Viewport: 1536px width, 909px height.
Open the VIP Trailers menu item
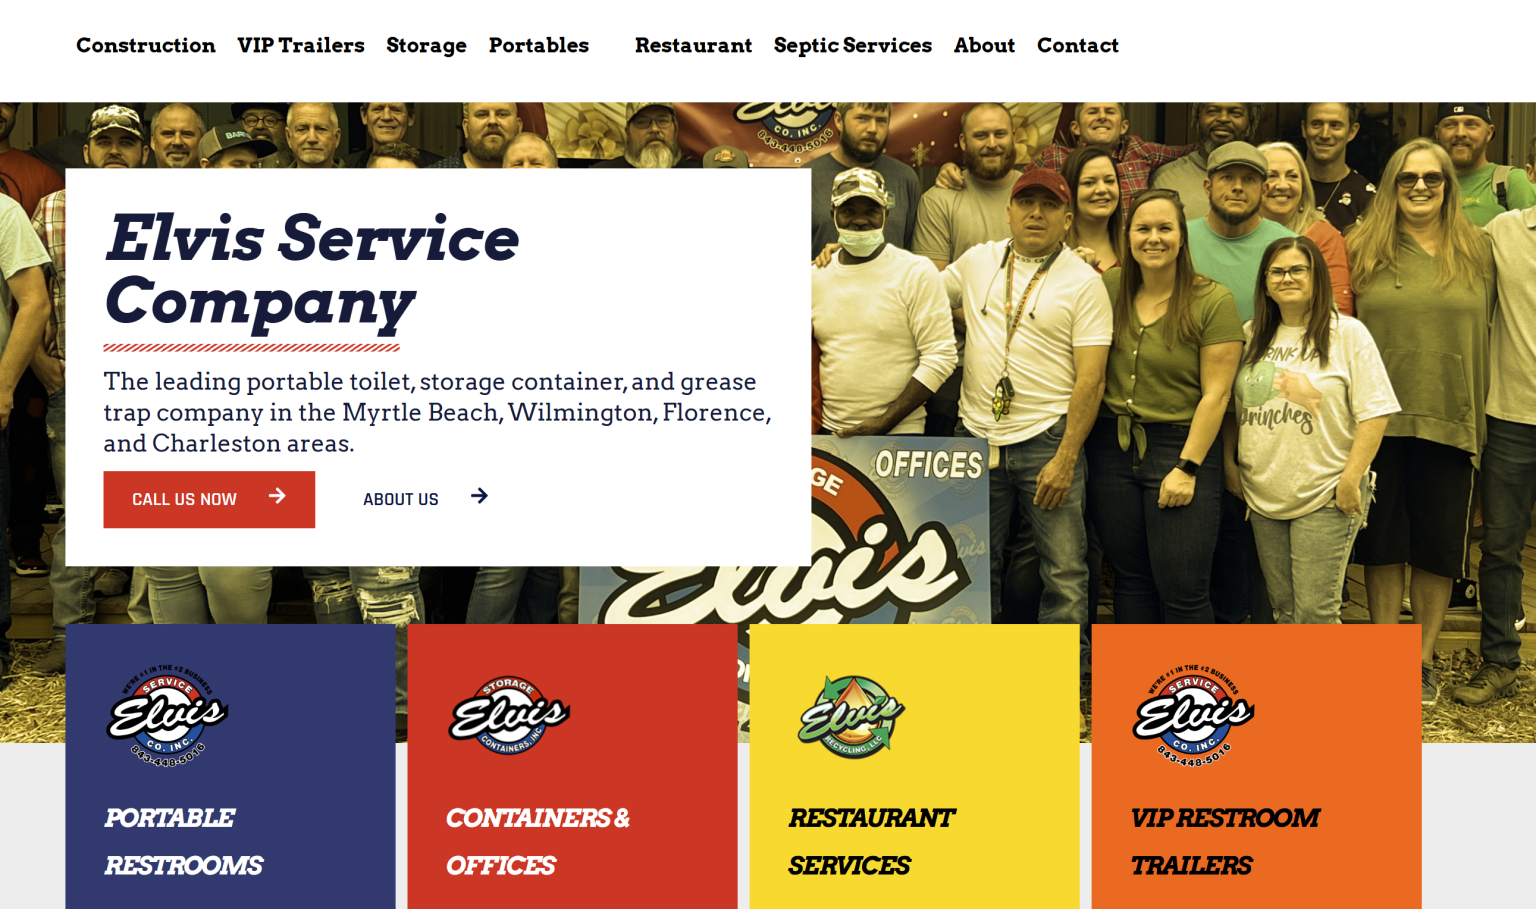(301, 45)
